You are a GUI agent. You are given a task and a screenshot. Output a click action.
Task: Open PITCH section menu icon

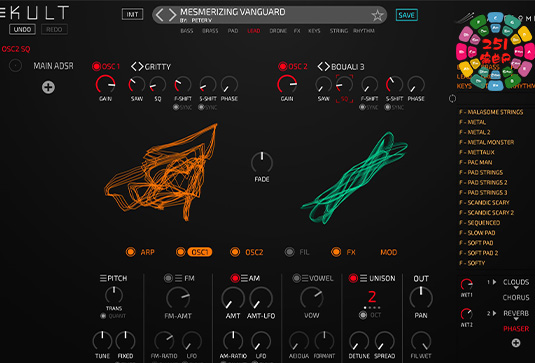click(x=103, y=278)
